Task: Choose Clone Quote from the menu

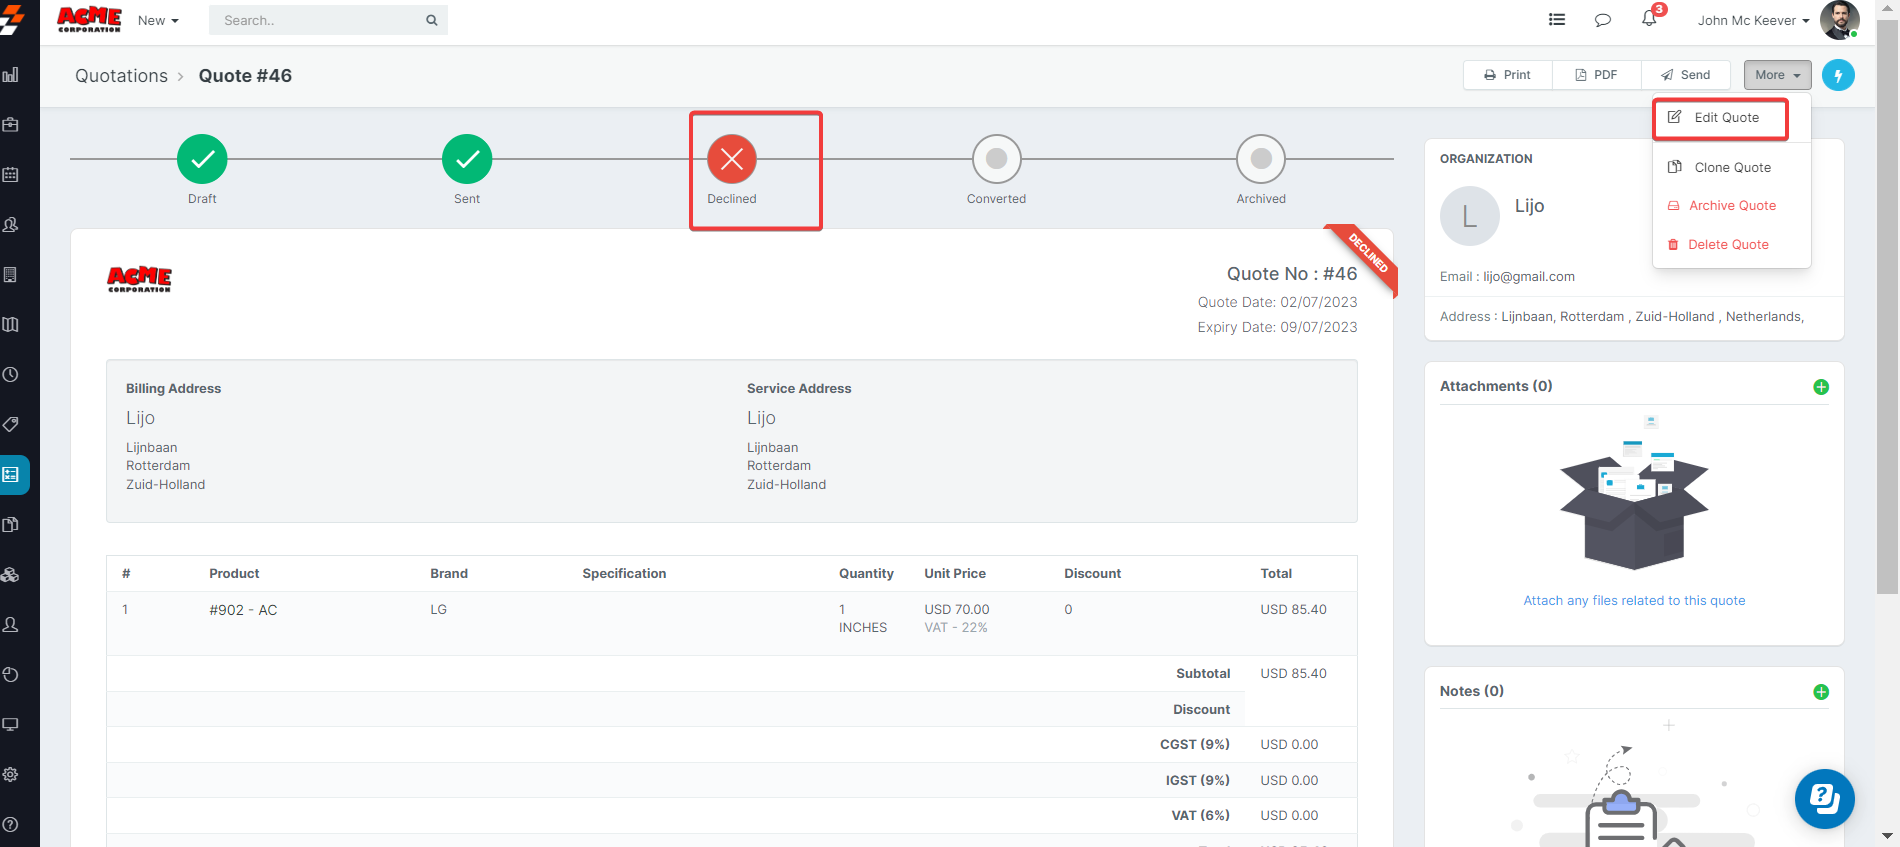Action: [x=1731, y=168]
